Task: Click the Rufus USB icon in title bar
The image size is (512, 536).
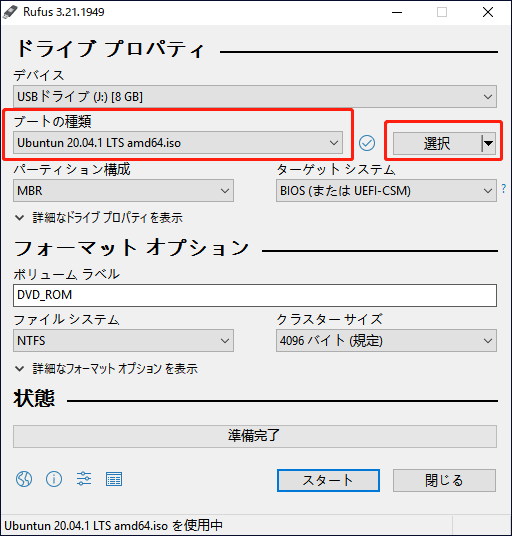Action: [10, 12]
